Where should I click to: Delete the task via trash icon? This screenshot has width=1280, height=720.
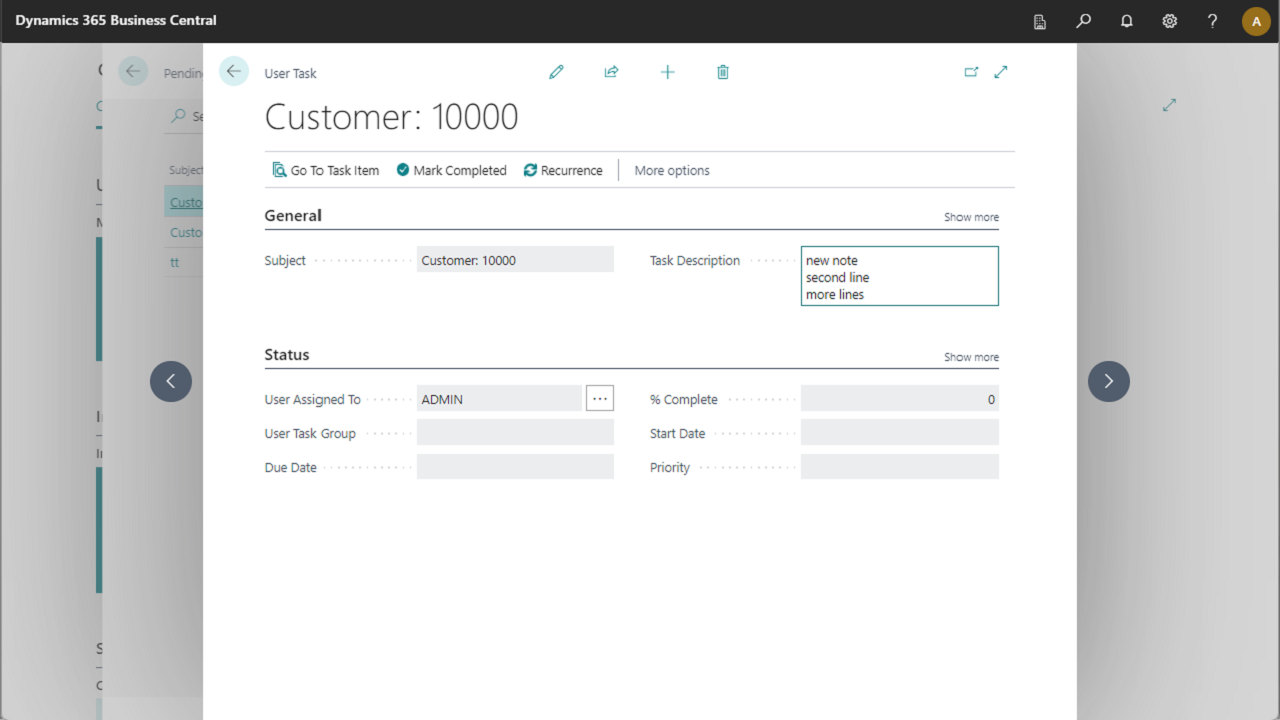(x=723, y=72)
